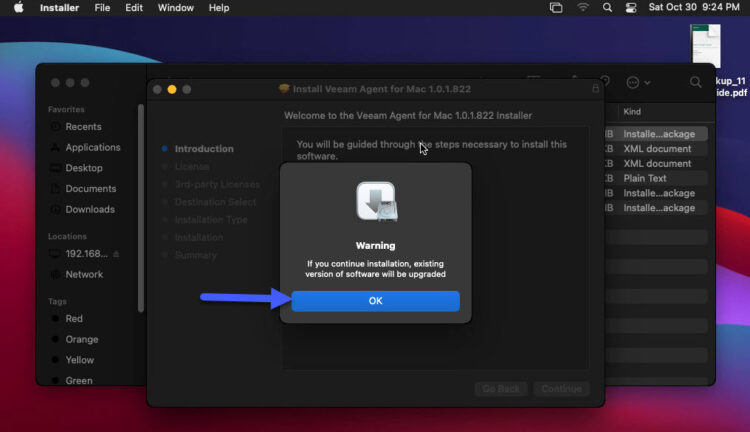
Task: Open the Installer app menu
Action: click(59, 8)
